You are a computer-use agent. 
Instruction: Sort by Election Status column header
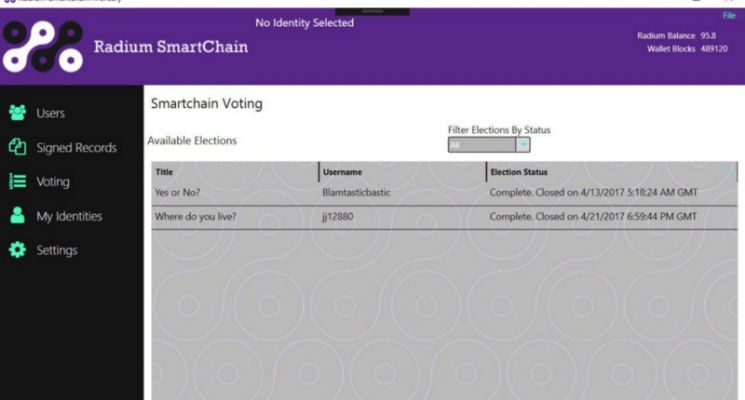point(610,172)
